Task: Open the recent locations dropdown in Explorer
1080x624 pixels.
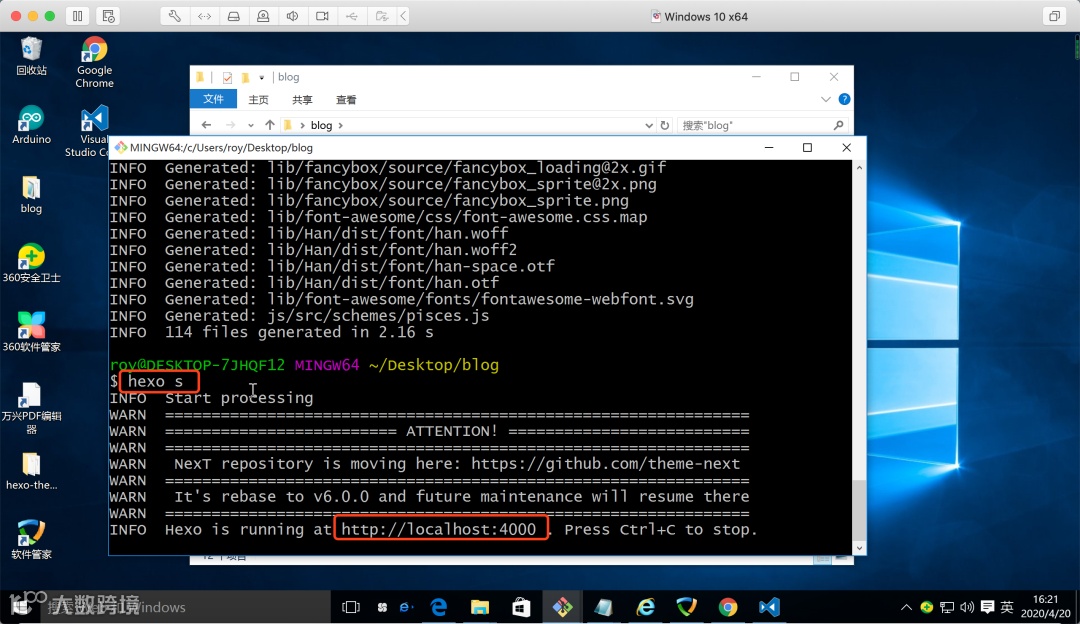Action: (251, 125)
